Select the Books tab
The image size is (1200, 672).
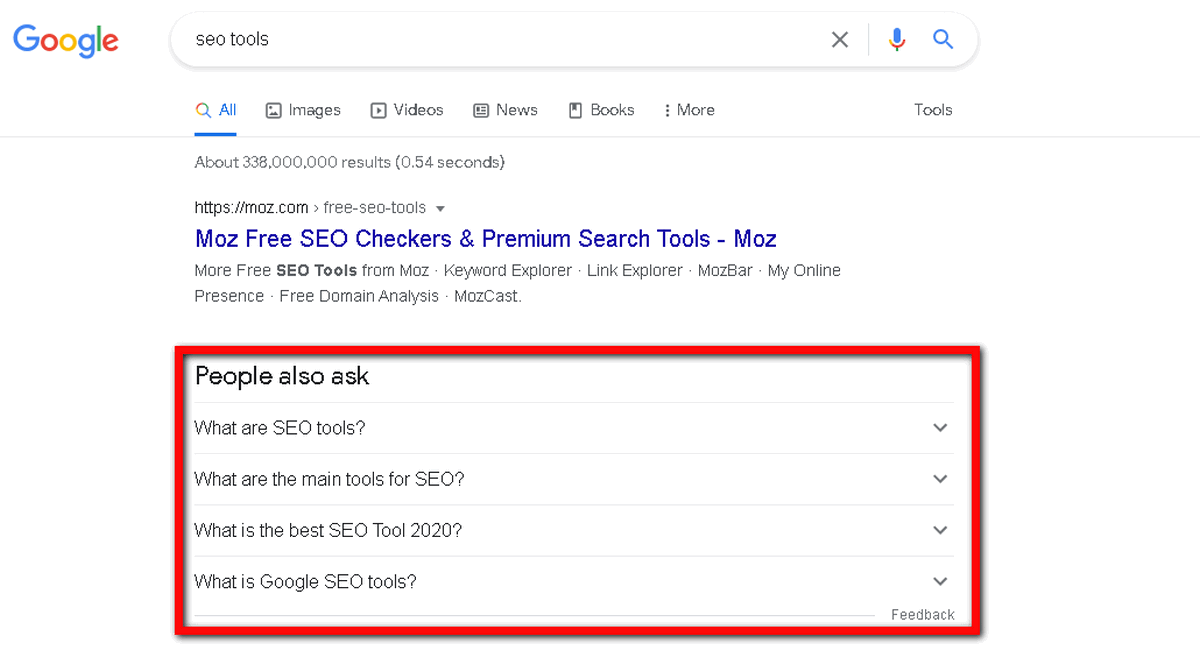tap(601, 110)
